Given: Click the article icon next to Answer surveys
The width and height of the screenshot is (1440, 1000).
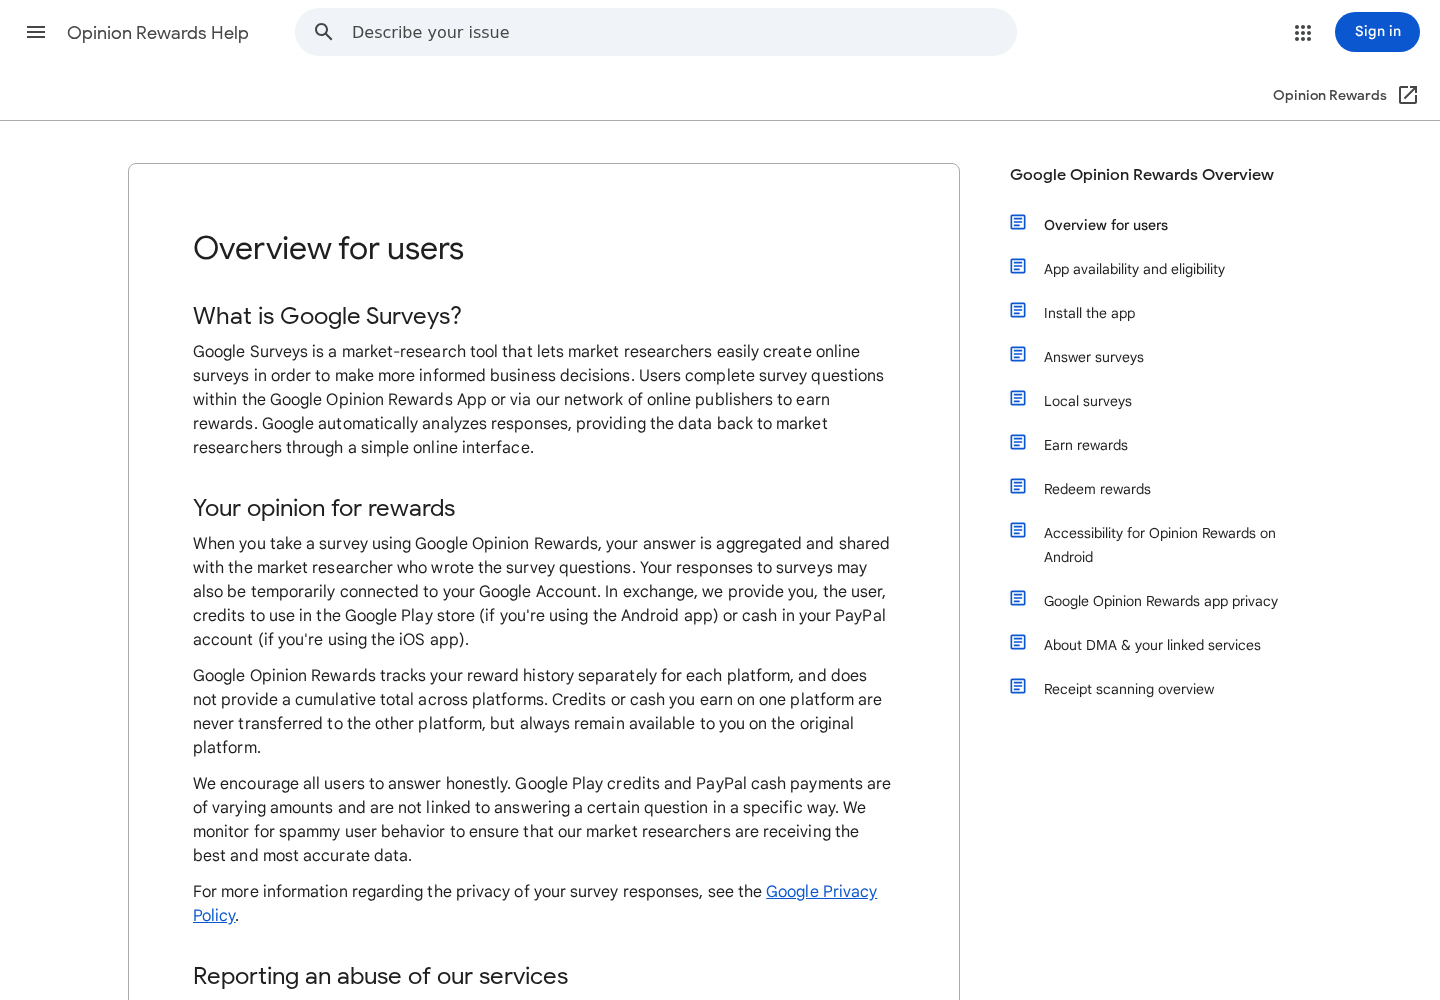Looking at the screenshot, I should tap(1018, 354).
